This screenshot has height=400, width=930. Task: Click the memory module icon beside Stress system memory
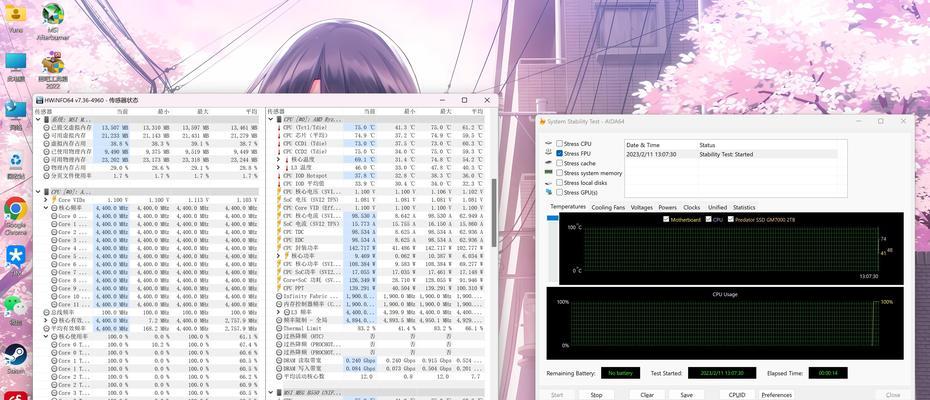[x=549, y=173]
